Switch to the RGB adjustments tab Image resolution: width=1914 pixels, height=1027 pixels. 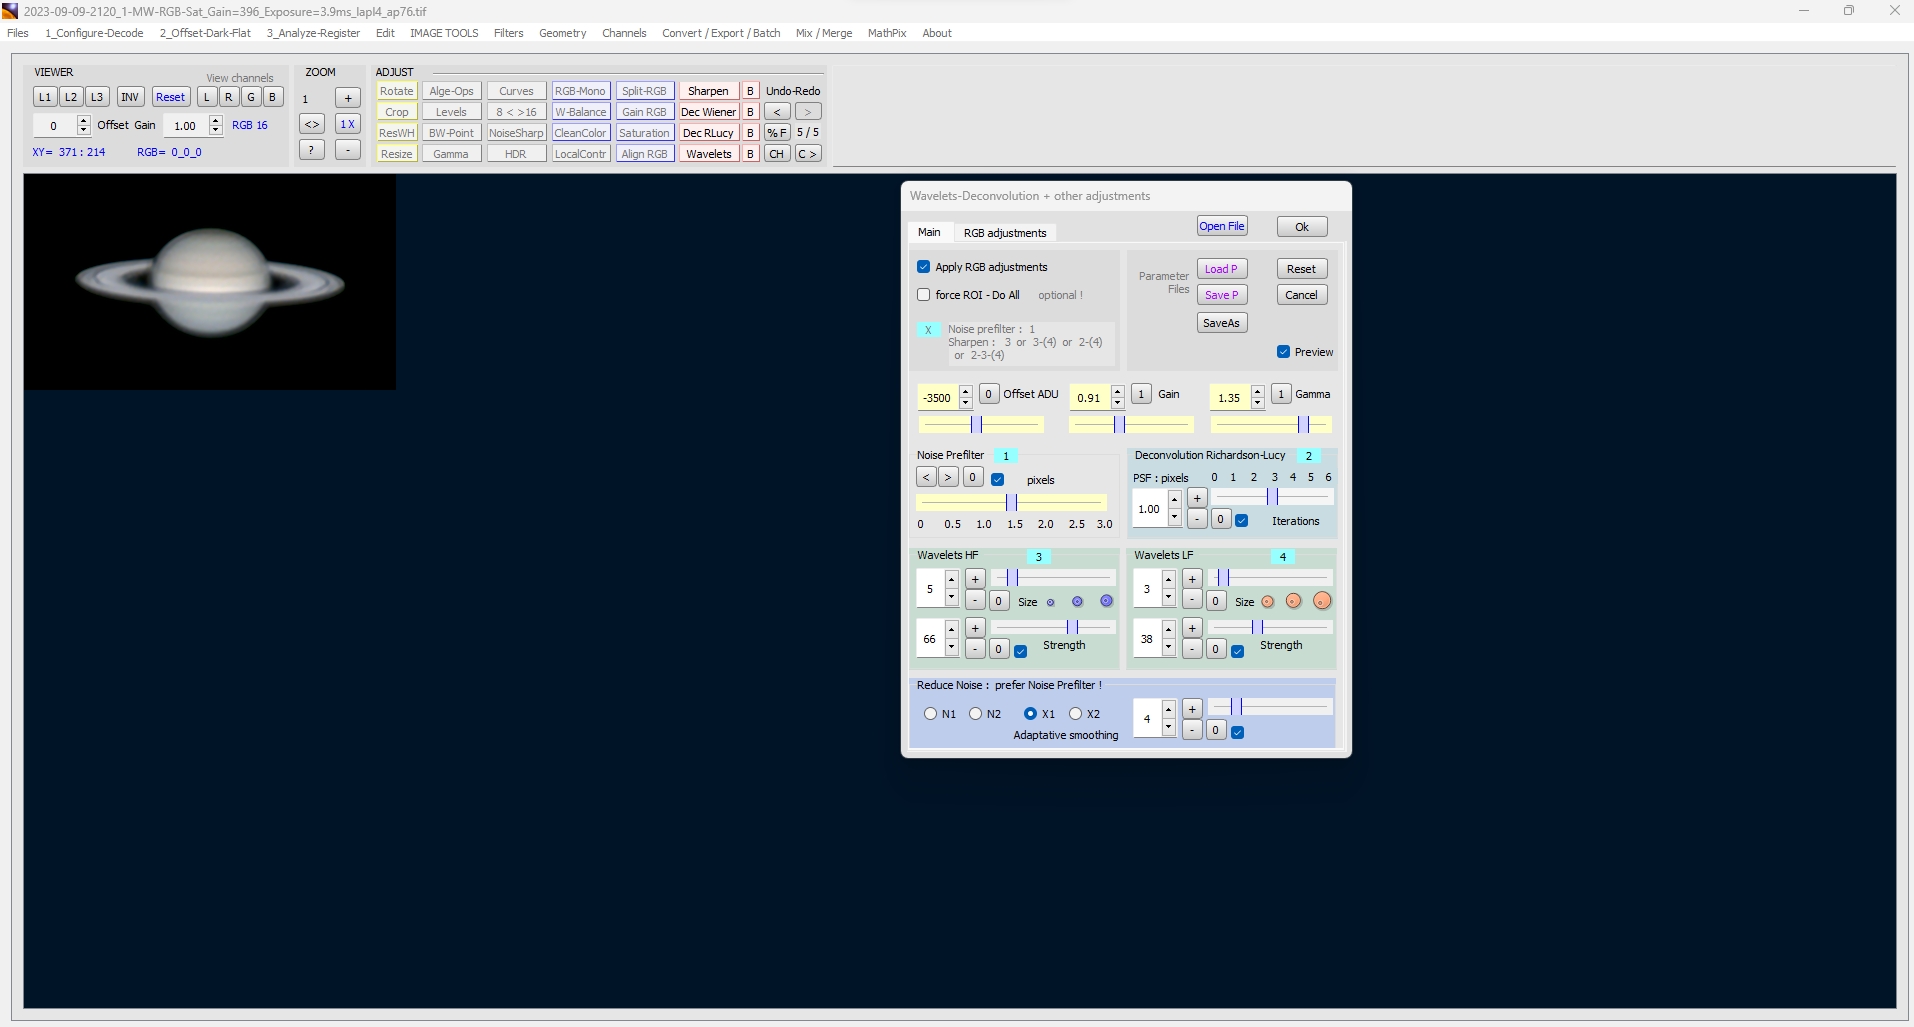tap(1004, 233)
